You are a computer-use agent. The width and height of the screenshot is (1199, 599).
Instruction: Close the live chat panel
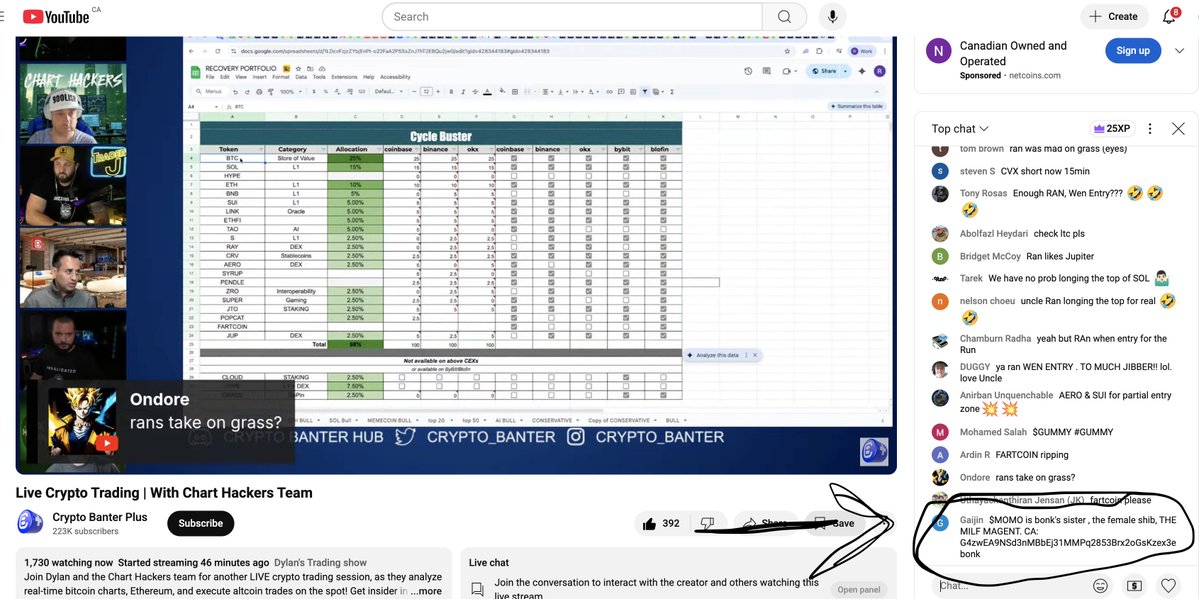(x=1178, y=129)
